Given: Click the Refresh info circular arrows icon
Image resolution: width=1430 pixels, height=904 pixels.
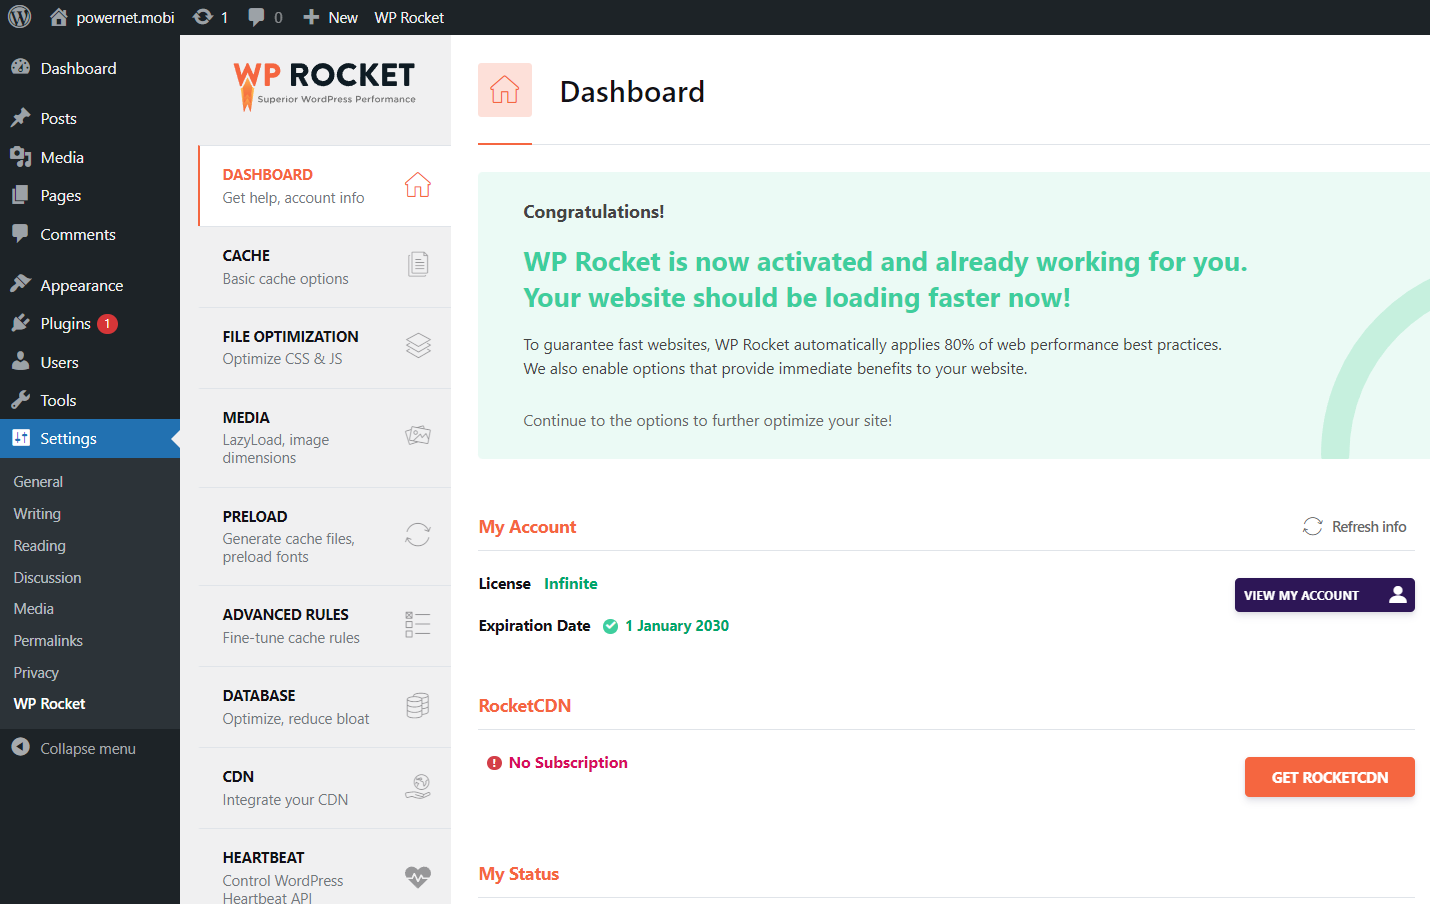Looking at the screenshot, I should 1313,526.
